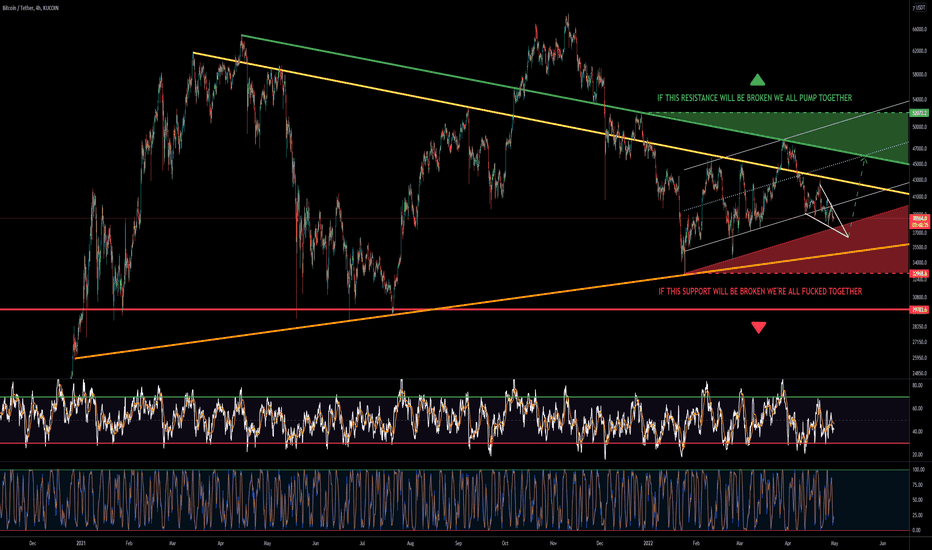The height and width of the screenshot is (550, 932).
Task: Click the red current price label on the price axis
Action: tap(920, 222)
